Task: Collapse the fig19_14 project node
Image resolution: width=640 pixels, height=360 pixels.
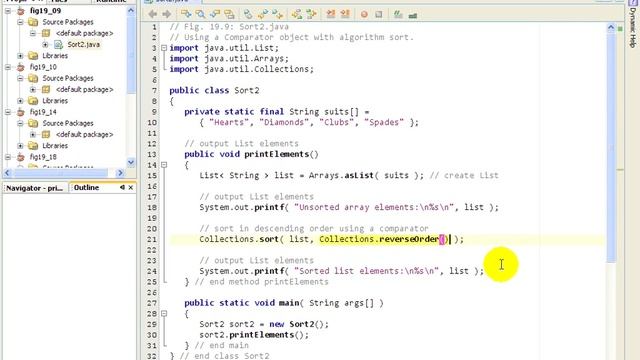Action: [x=8, y=112]
